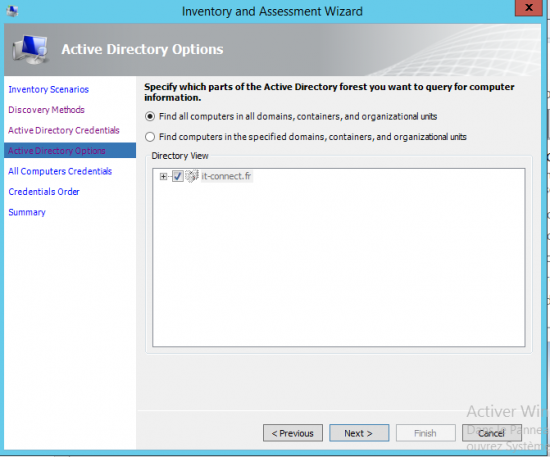Uncheck the it-connect.fr domain checkbox

click(x=177, y=176)
